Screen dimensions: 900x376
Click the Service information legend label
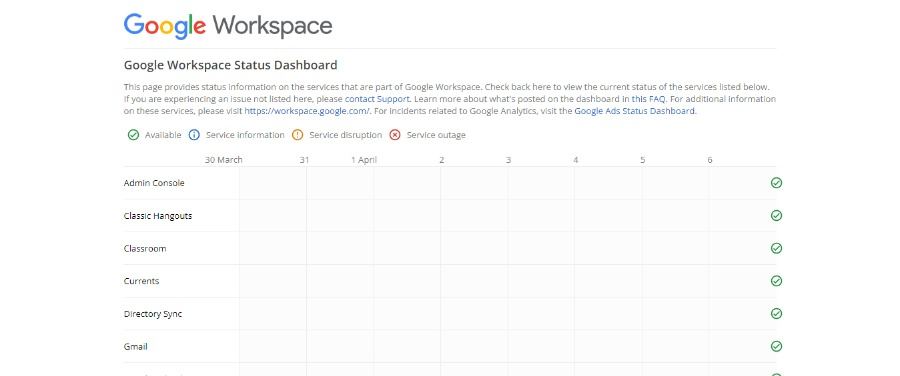coord(245,135)
